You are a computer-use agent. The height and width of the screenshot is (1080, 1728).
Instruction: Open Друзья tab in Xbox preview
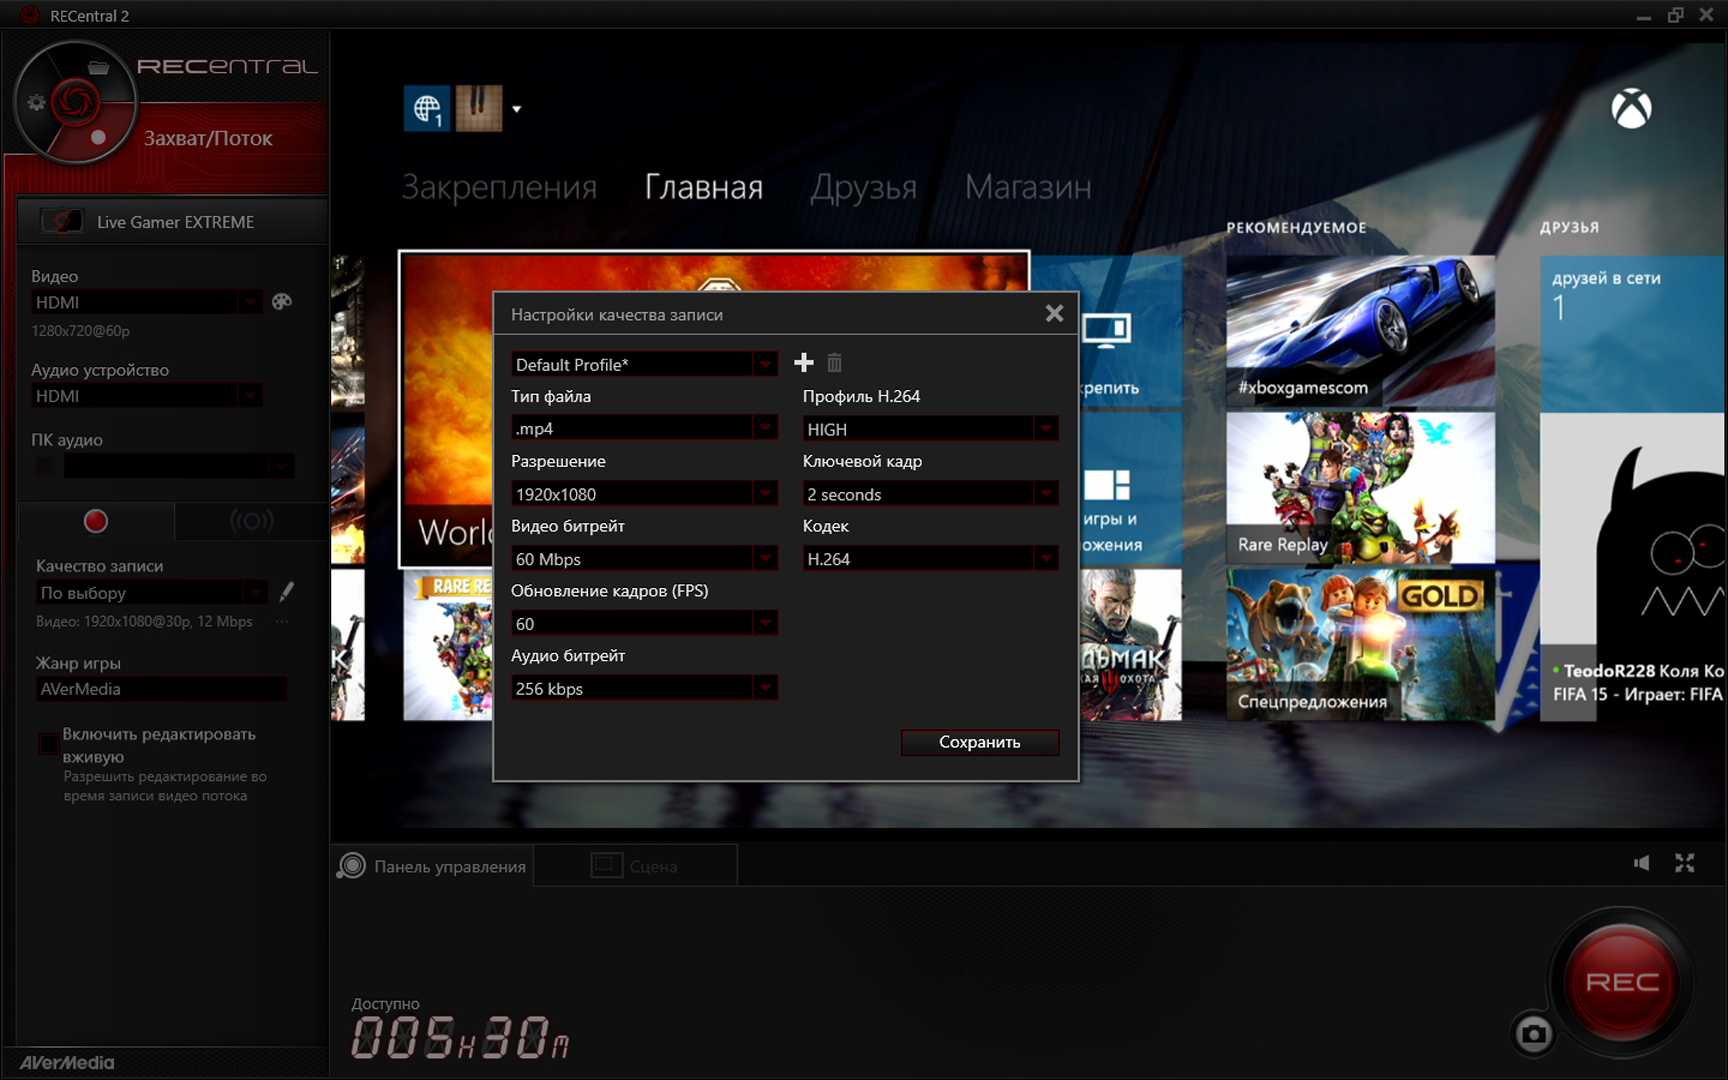point(864,187)
